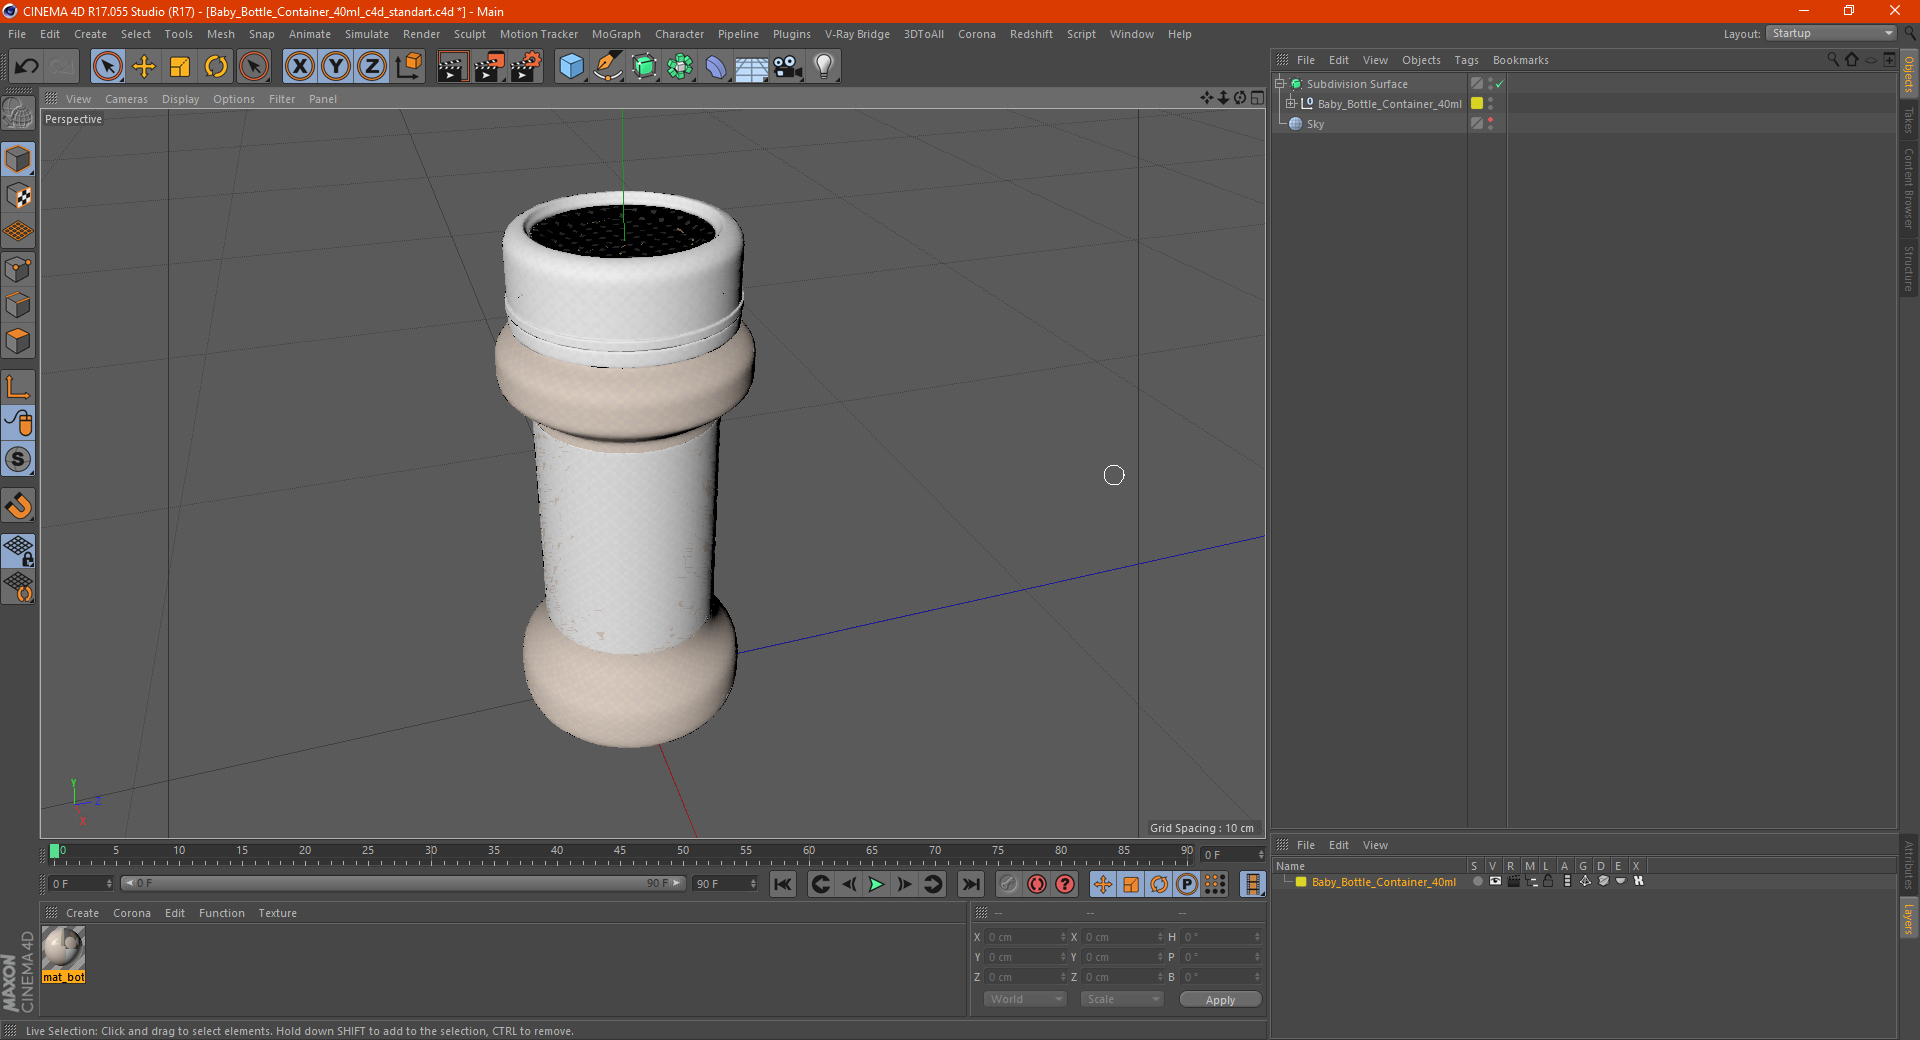Open the Spline pen tool
This screenshot has height=1040, width=1920.
(608, 67)
